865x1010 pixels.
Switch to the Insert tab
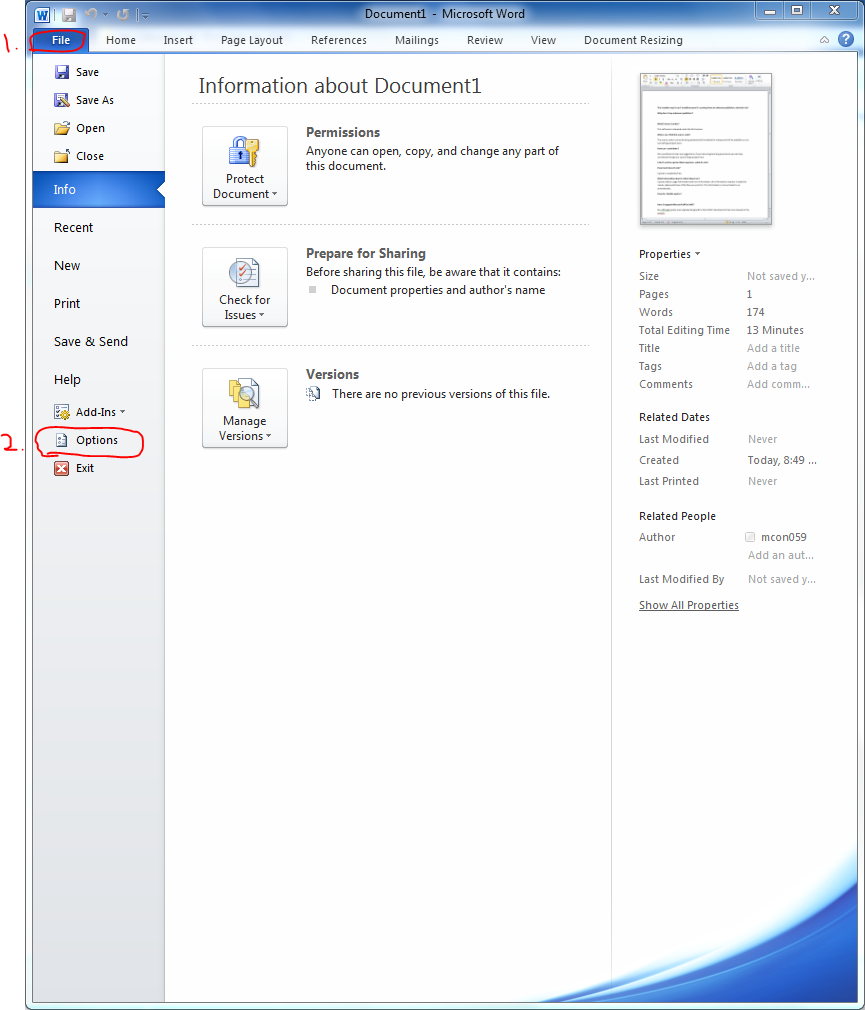point(178,40)
